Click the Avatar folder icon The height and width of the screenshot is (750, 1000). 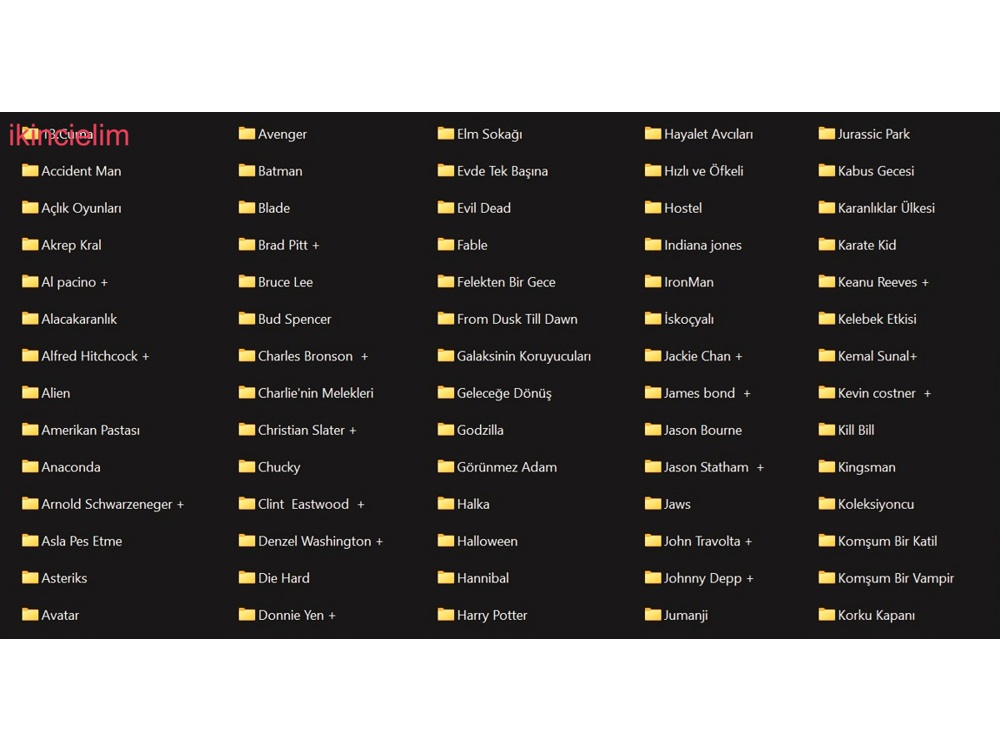click(30, 615)
